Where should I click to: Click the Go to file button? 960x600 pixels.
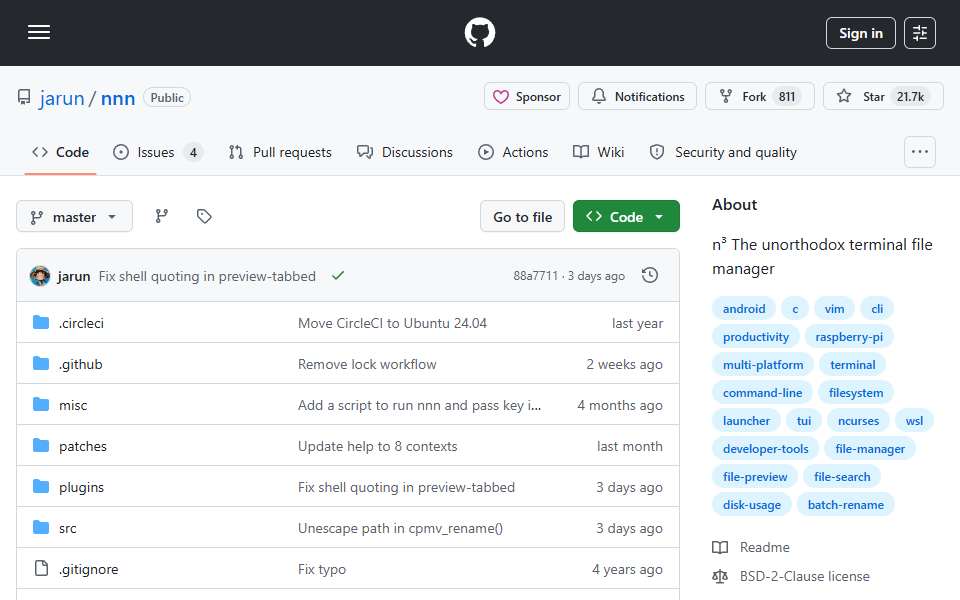[x=522, y=217]
